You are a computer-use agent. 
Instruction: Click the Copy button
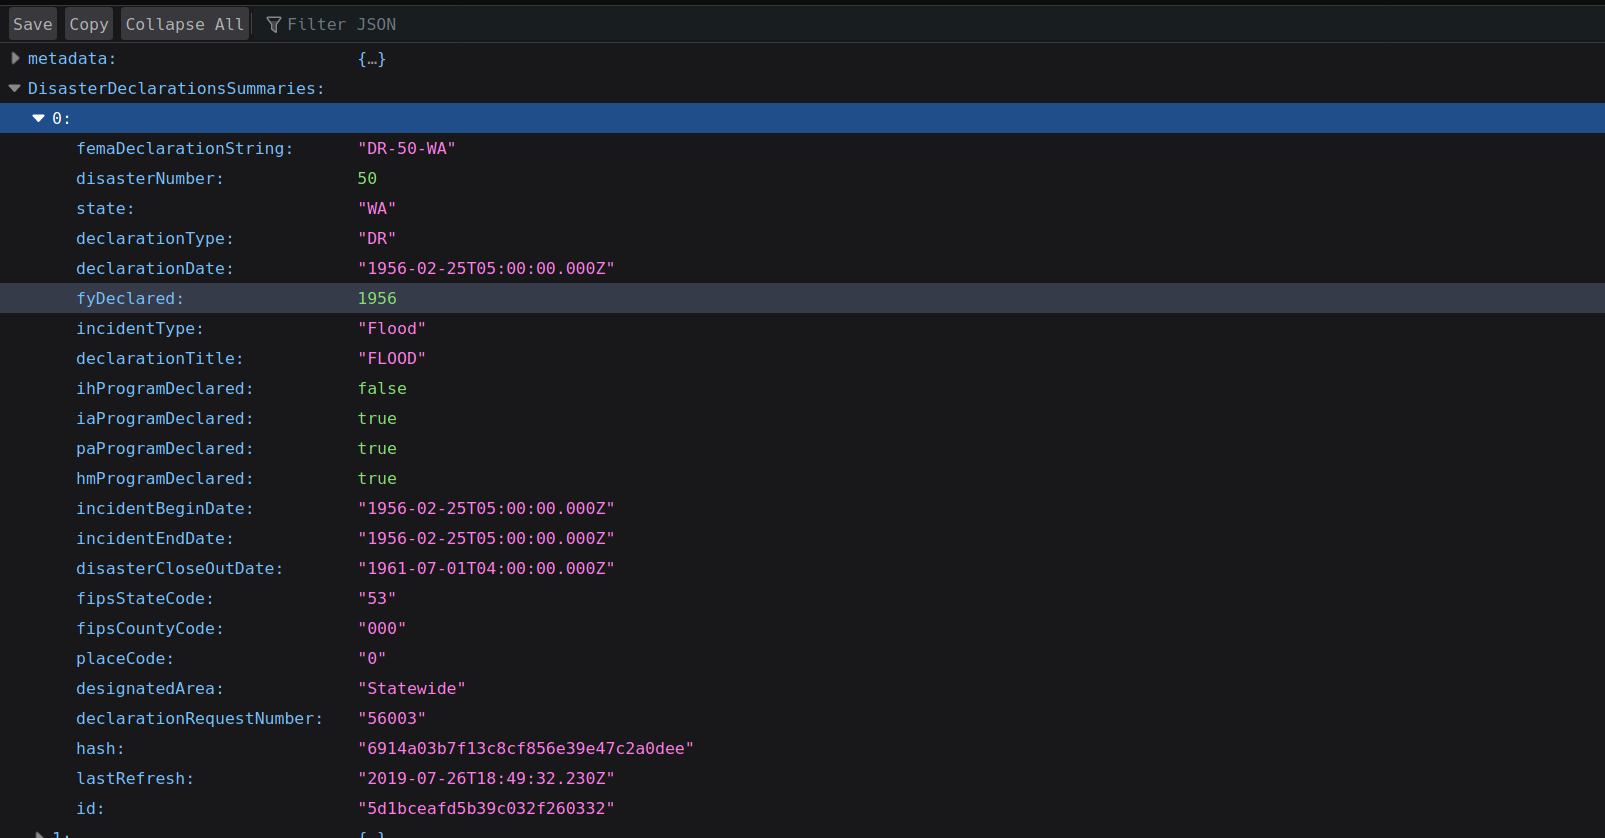pyautogui.click(x=89, y=24)
